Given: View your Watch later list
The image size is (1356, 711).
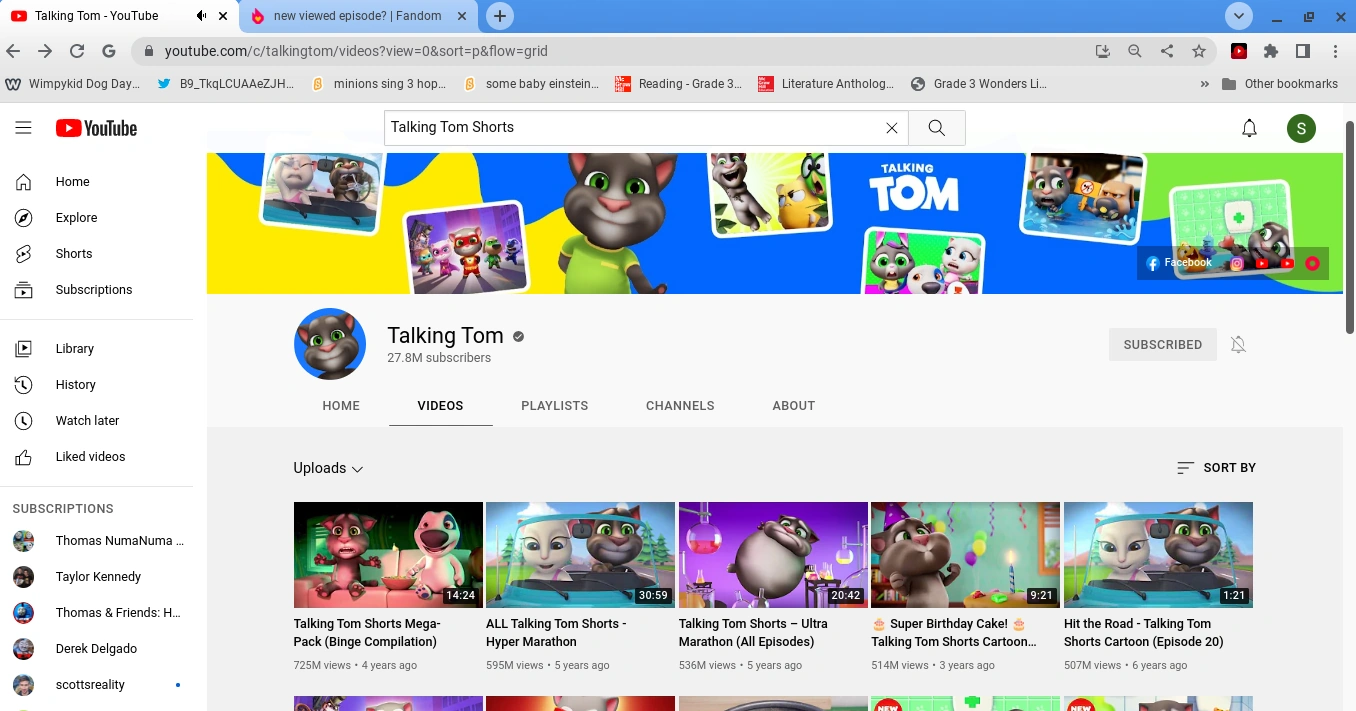Looking at the screenshot, I should point(87,420).
